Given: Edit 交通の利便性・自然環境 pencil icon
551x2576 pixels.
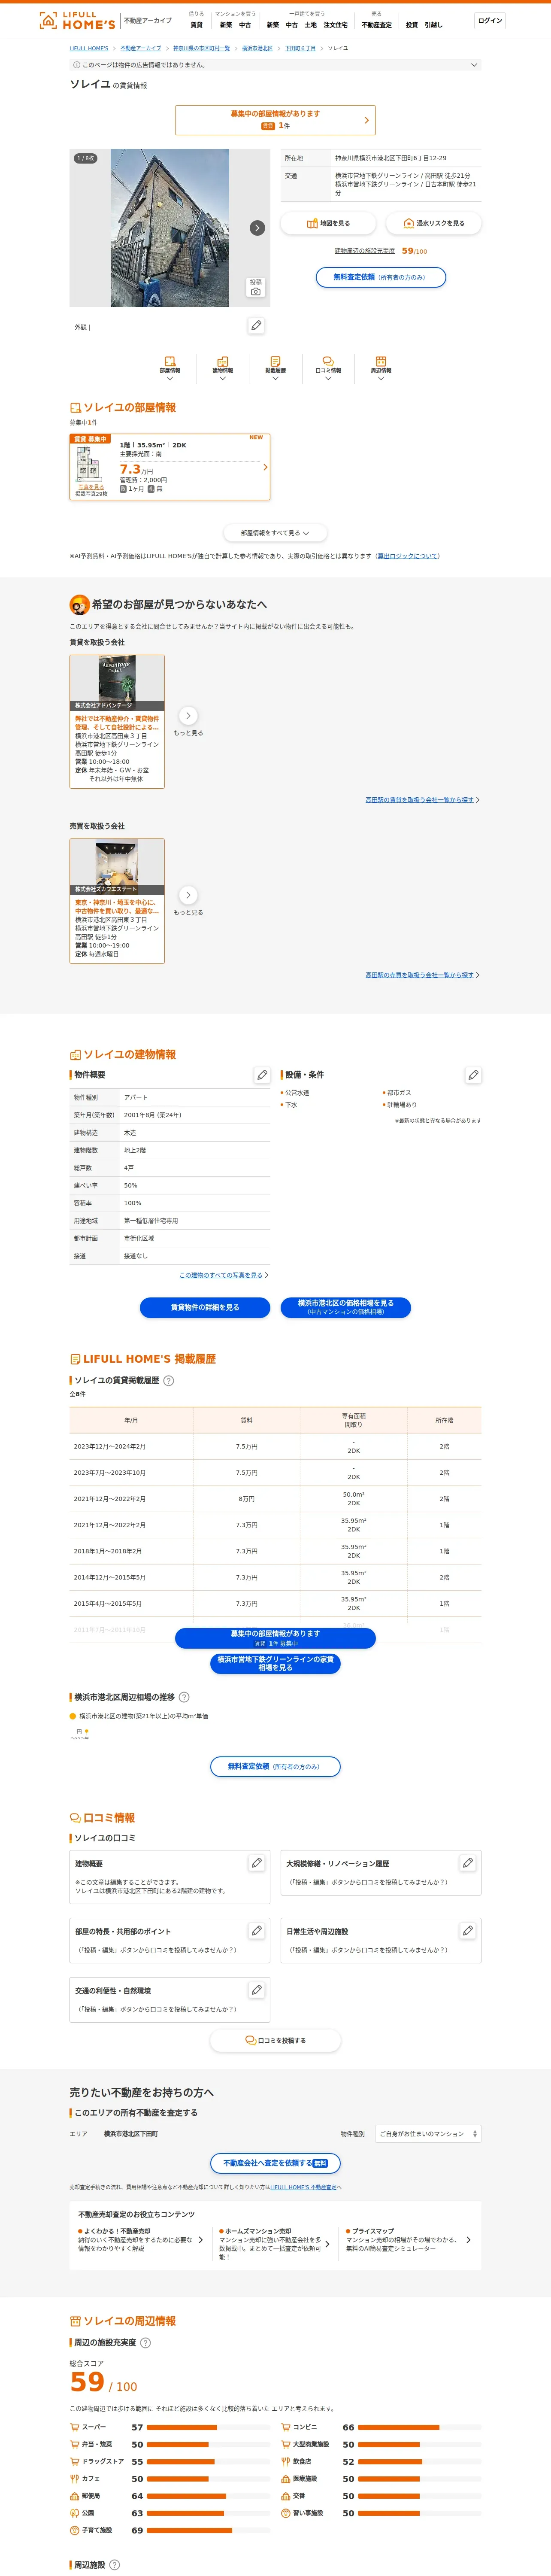Looking at the screenshot, I should coord(256,1990).
